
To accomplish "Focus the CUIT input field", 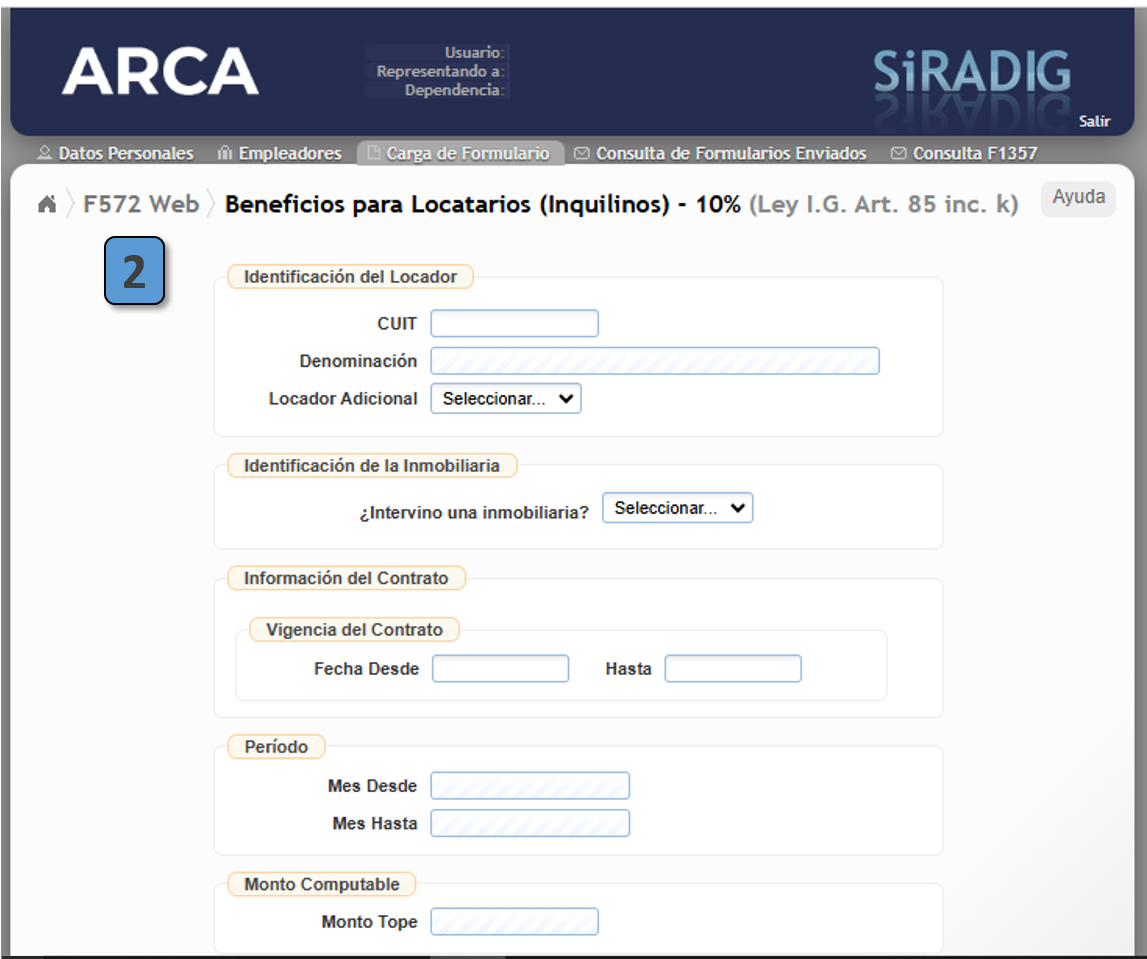I will (x=514, y=324).
